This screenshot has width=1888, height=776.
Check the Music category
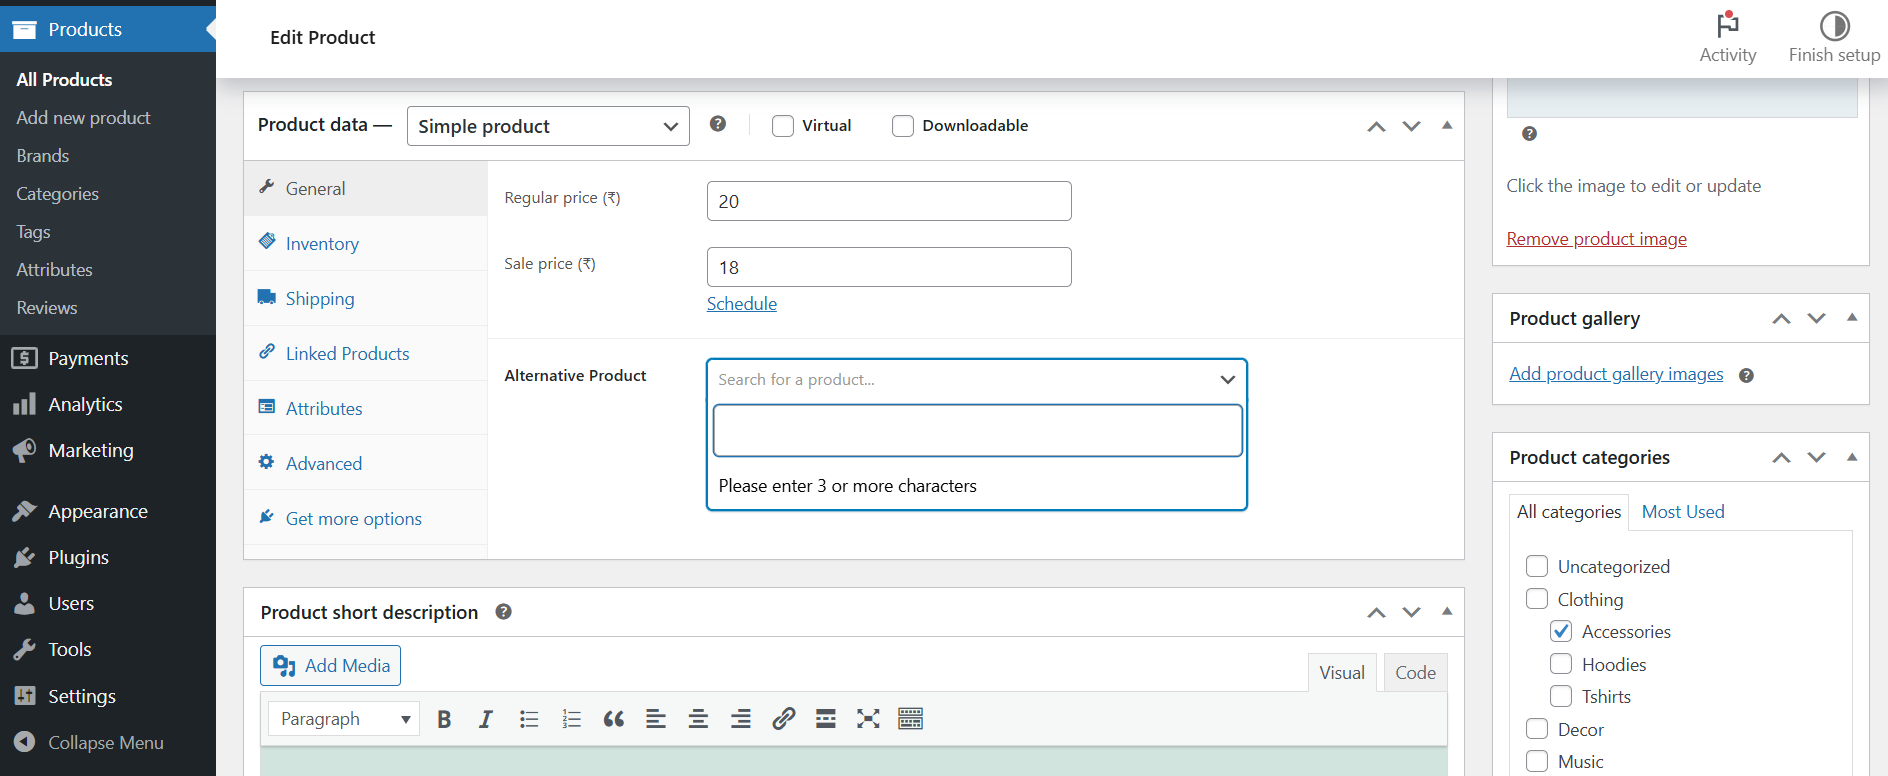click(1537, 761)
